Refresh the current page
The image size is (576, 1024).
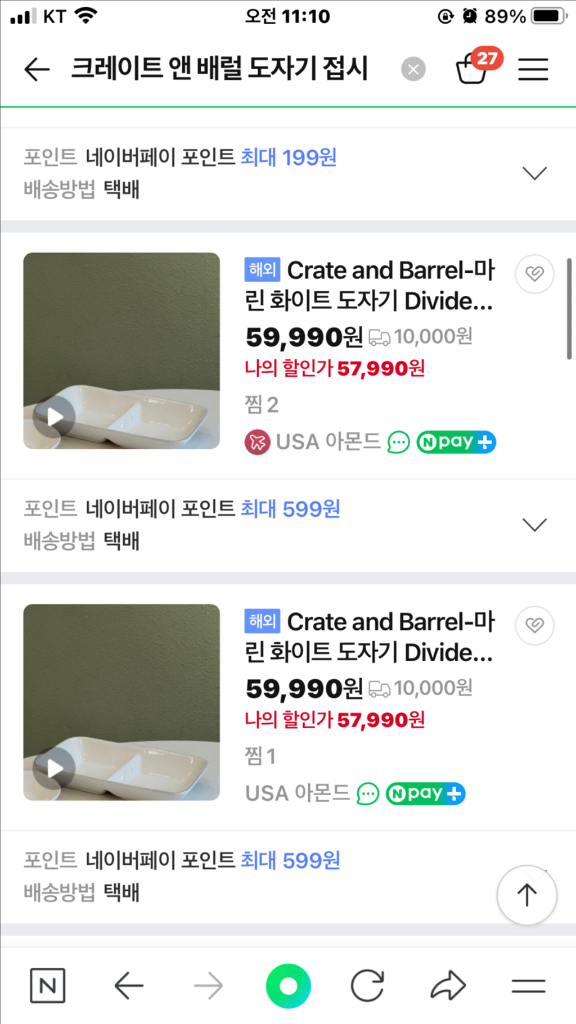tap(369, 986)
